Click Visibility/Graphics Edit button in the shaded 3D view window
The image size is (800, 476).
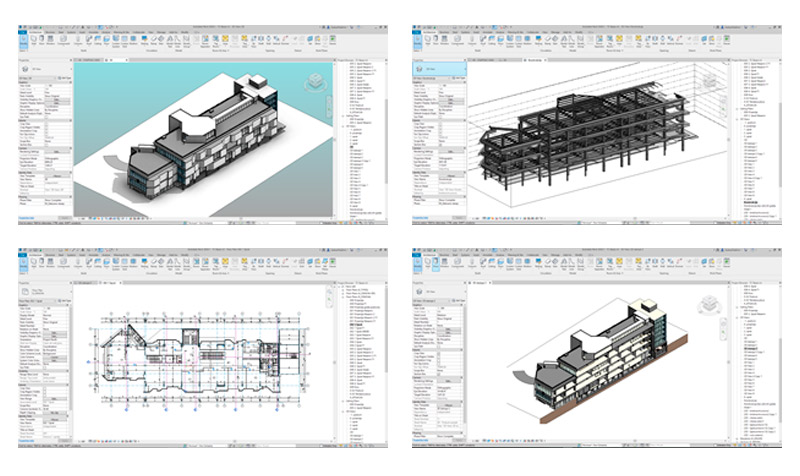pos(57,99)
